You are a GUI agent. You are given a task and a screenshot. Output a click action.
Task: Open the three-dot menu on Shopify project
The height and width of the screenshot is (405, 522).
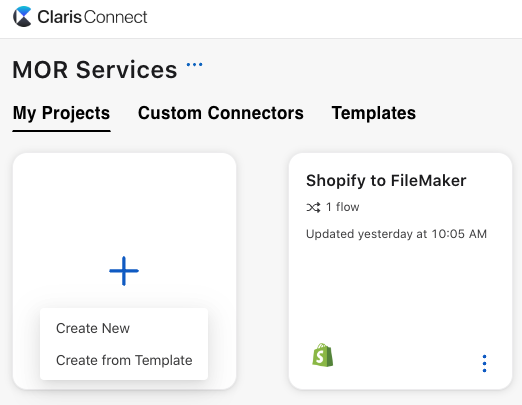click(x=484, y=363)
